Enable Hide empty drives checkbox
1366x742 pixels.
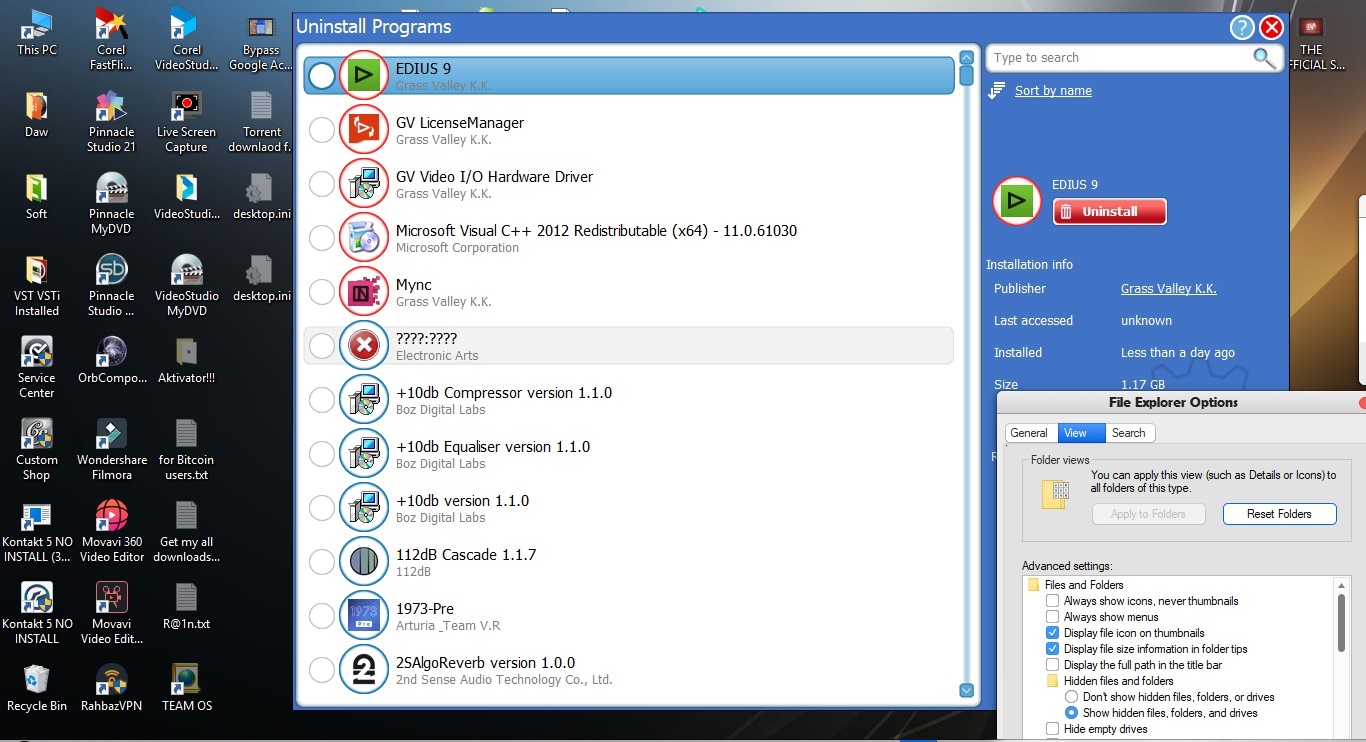coord(1052,729)
